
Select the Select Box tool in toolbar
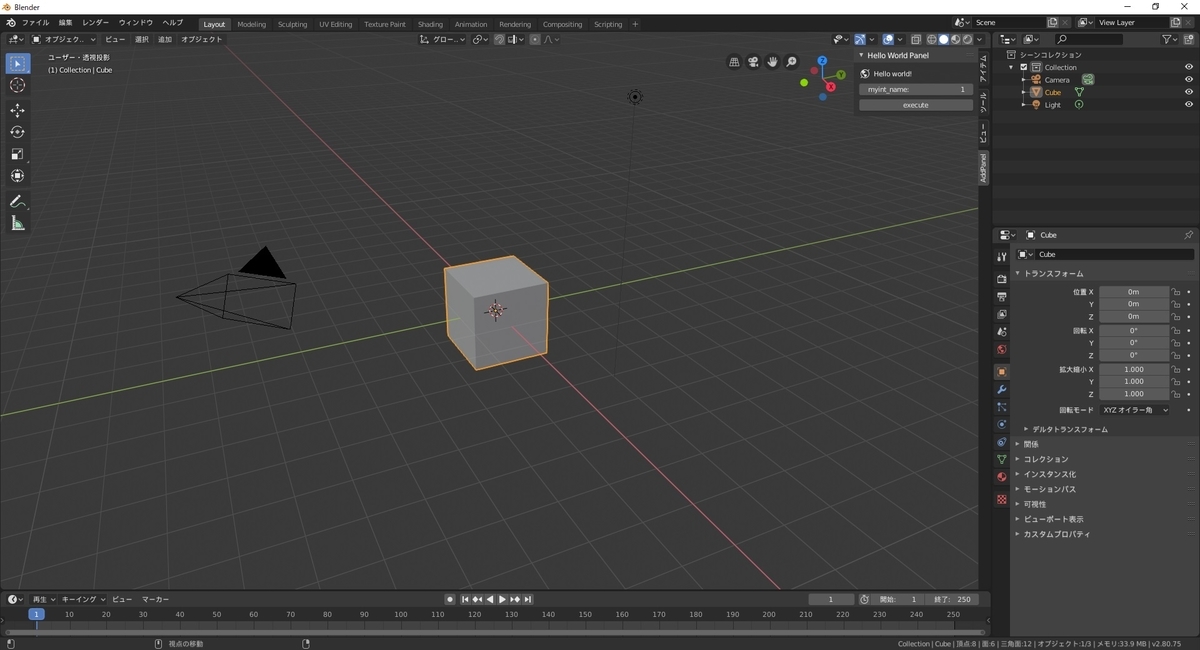pyautogui.click(x=17, y=63)
